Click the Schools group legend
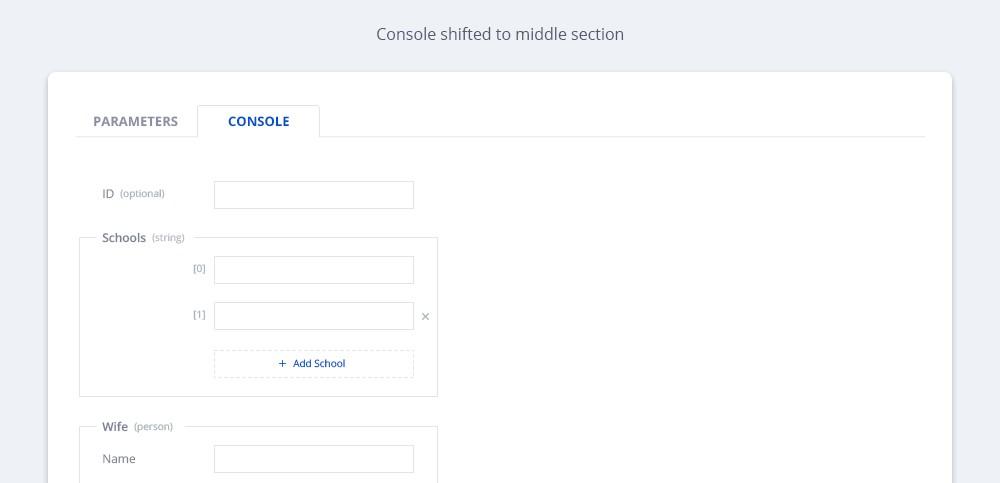Screen dimensions: 1000x483 124,237
